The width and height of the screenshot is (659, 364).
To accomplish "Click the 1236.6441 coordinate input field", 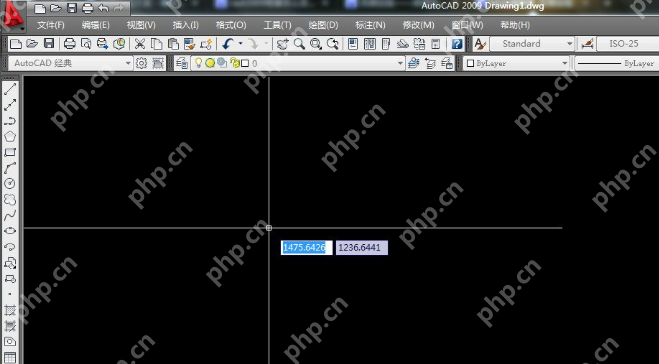I will point(361,248).
